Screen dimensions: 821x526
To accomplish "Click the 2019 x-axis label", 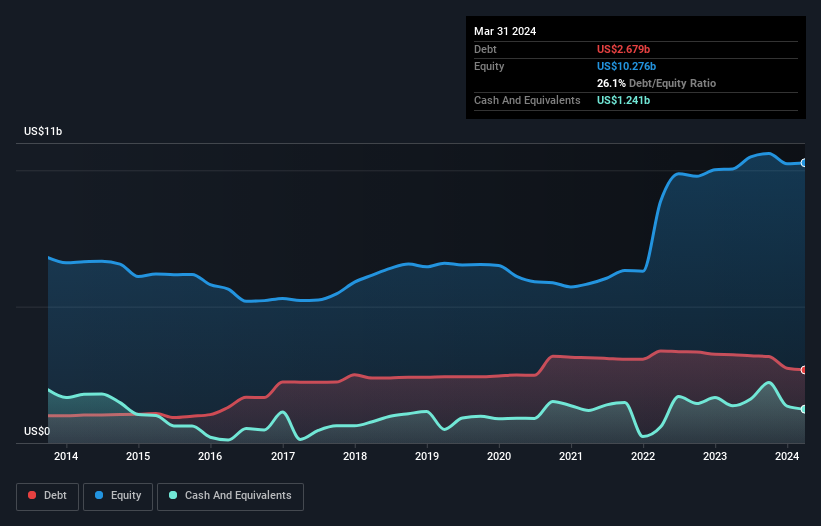I will (427, 456).
